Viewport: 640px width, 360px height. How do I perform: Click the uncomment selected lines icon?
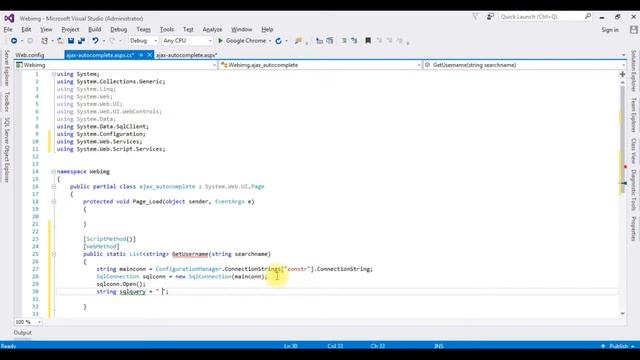point(354,41)
